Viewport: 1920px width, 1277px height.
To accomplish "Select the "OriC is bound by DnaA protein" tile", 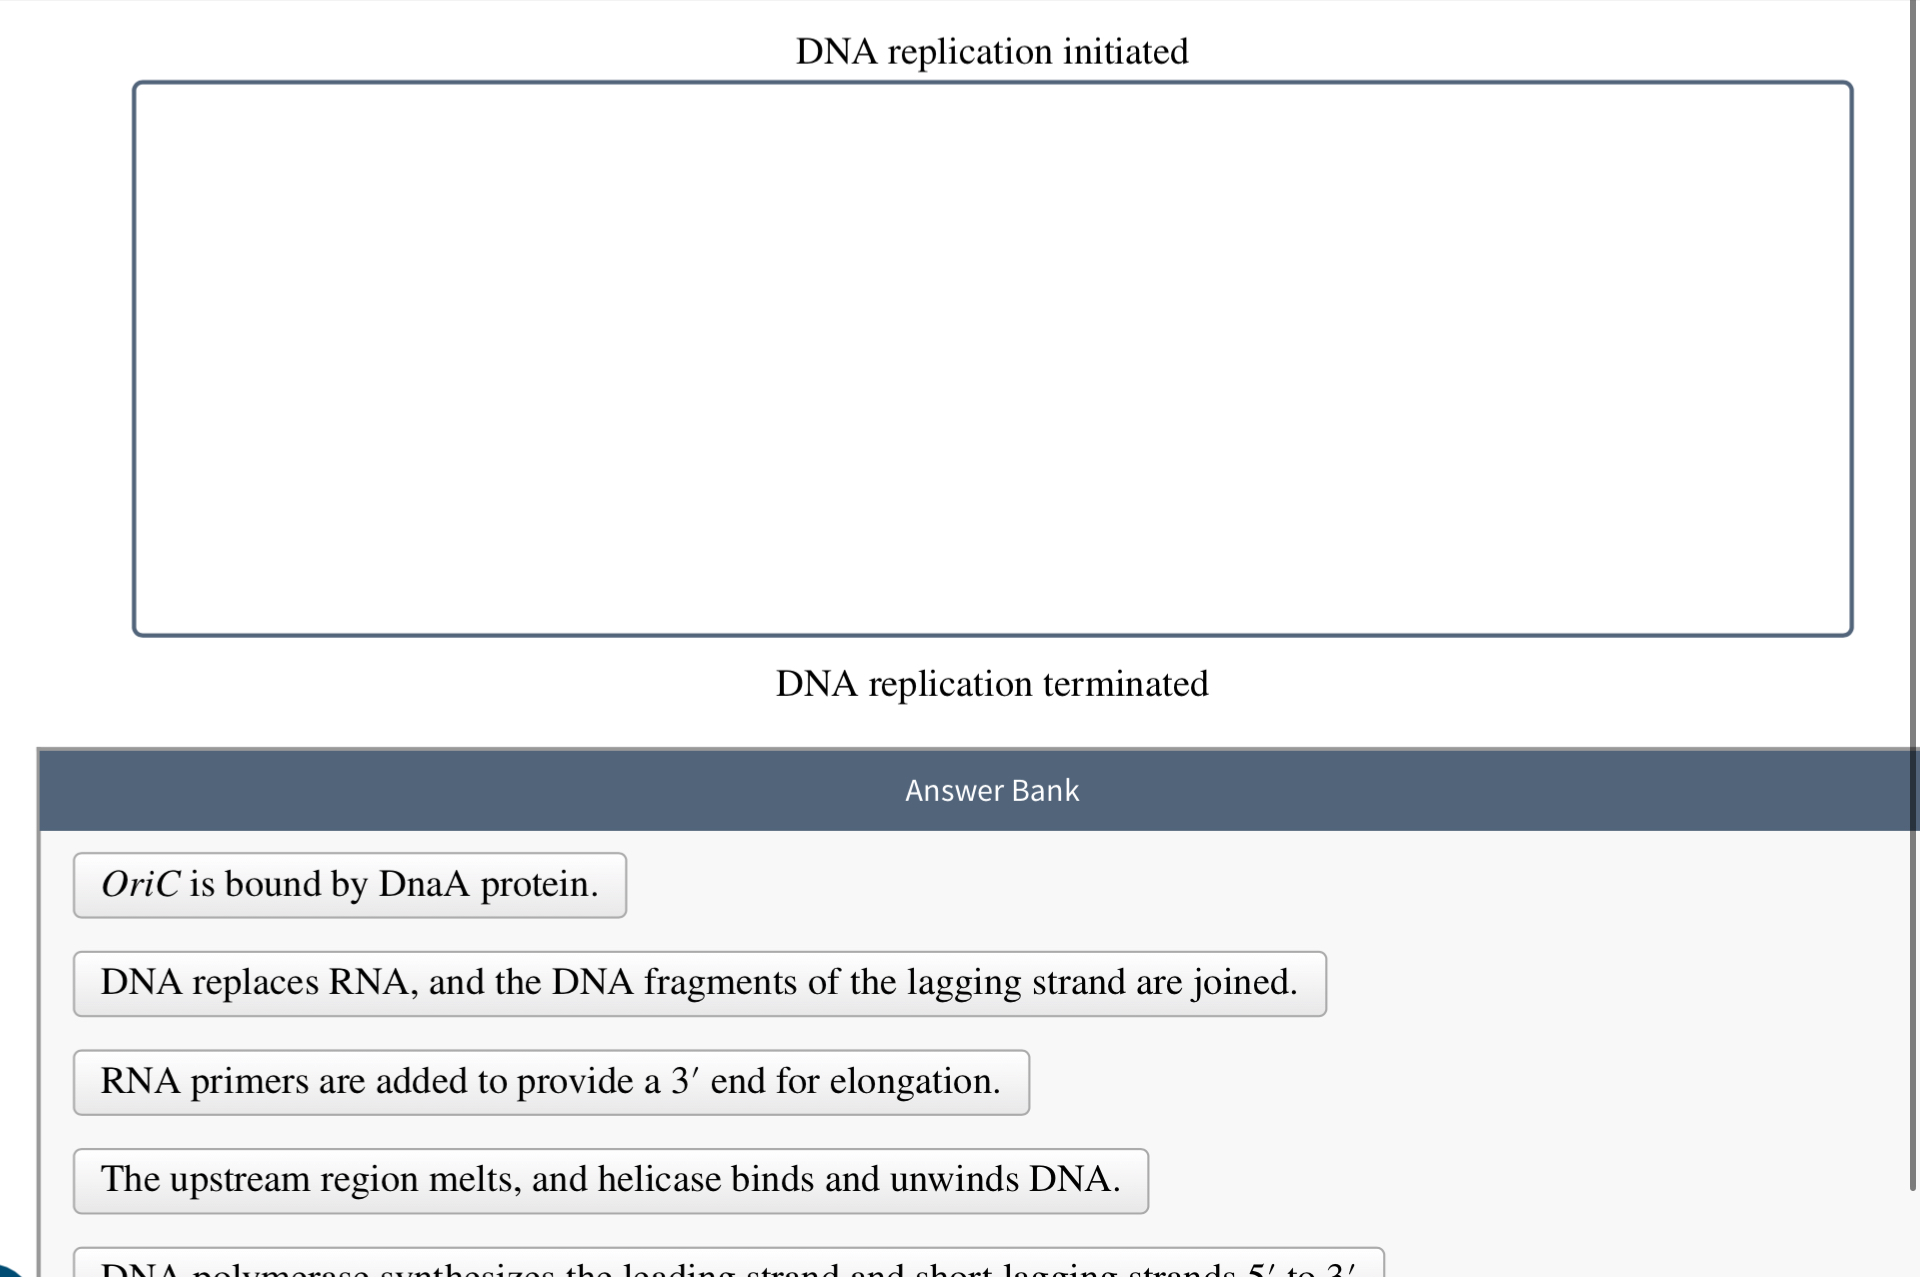I will (x=349, y=884).
